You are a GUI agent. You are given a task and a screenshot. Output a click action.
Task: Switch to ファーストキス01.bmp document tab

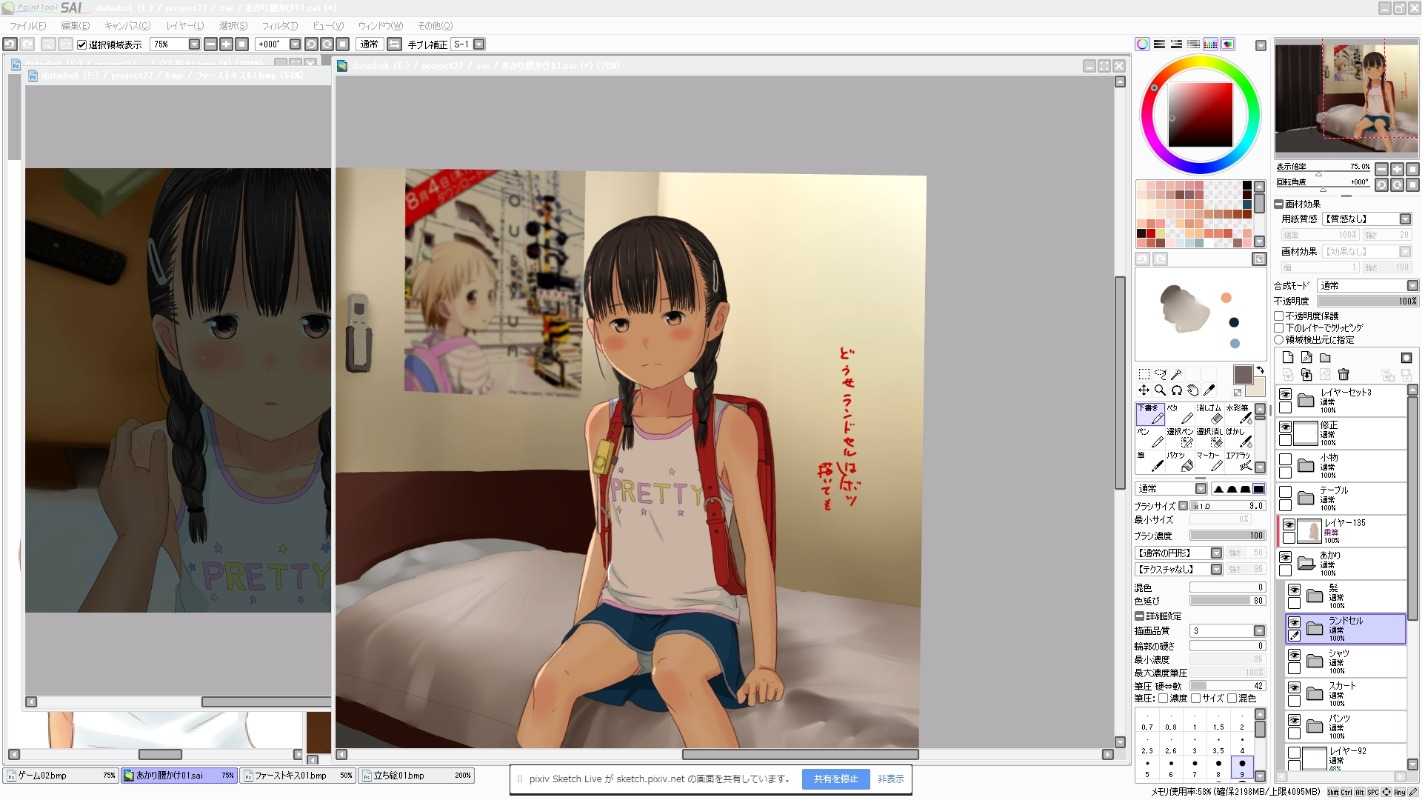297,775
